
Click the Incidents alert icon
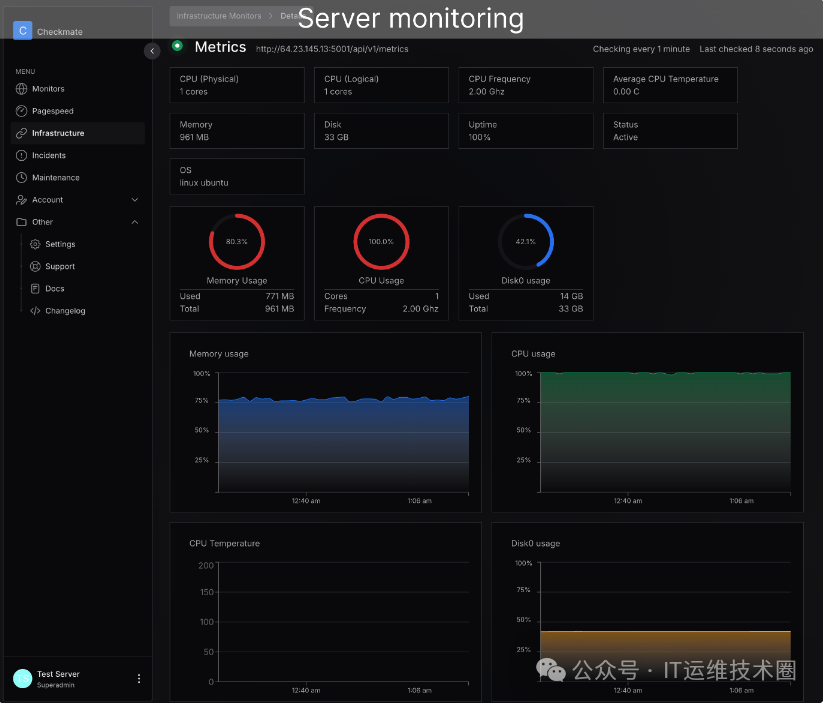[22, 155]
